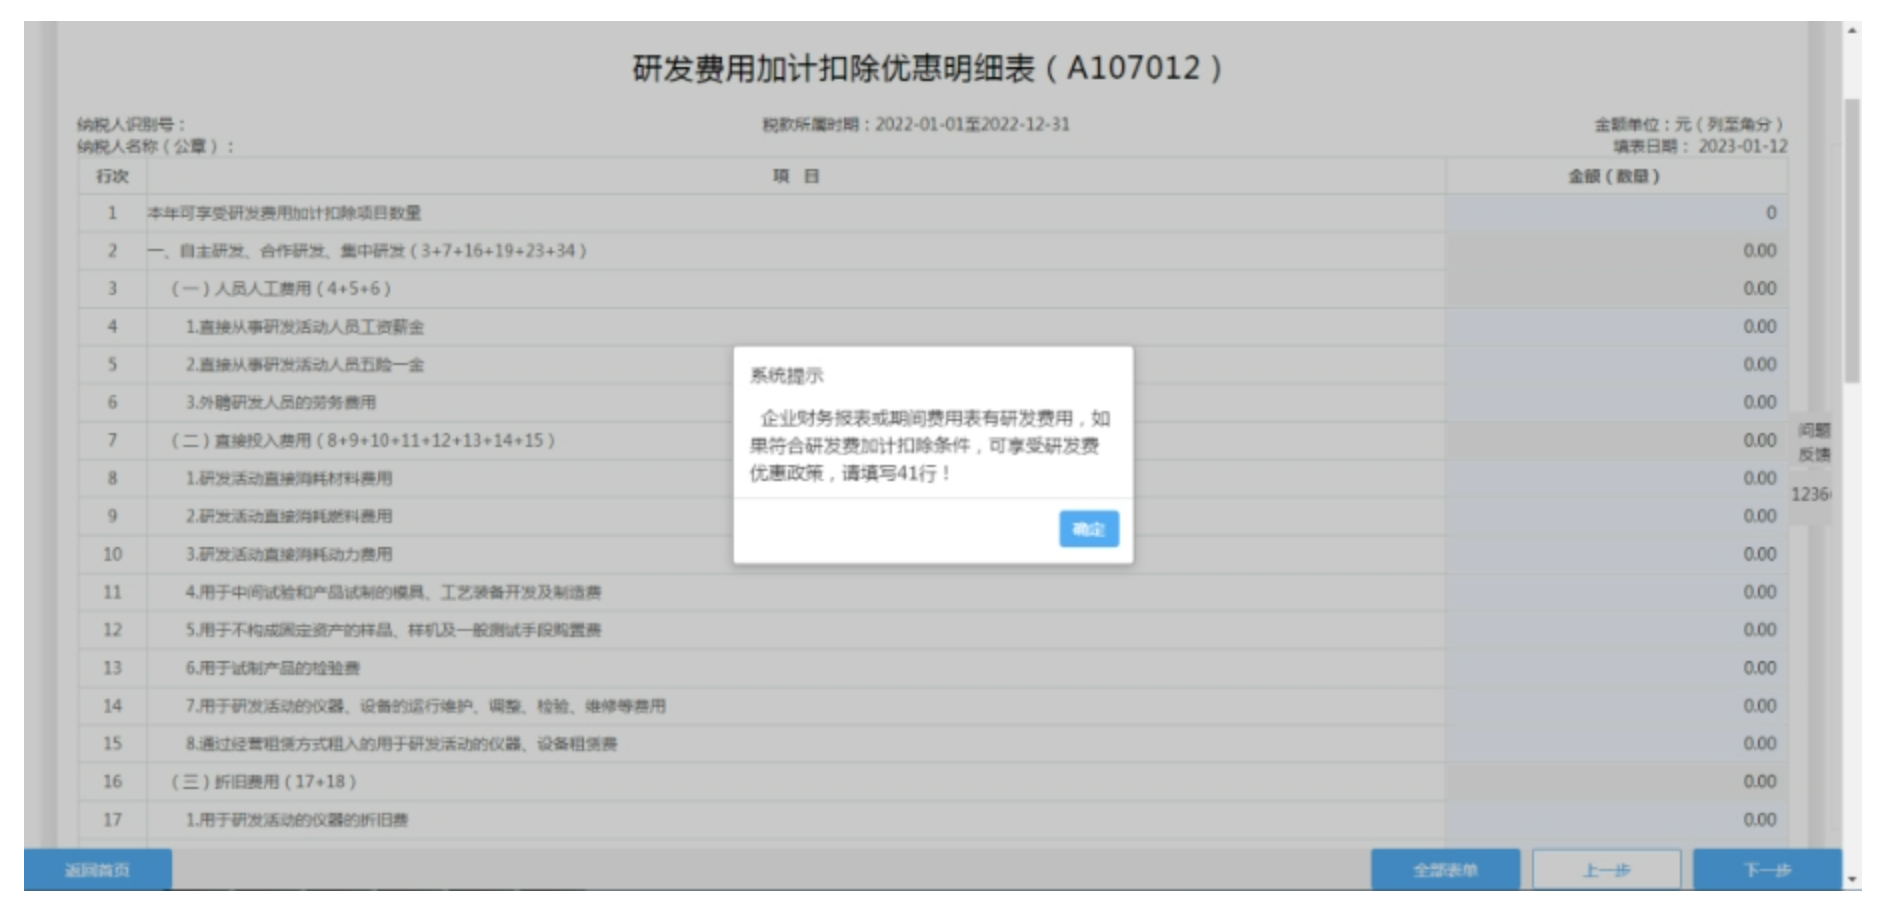Click the 税款所属时期 date range text

pos(916,124)
